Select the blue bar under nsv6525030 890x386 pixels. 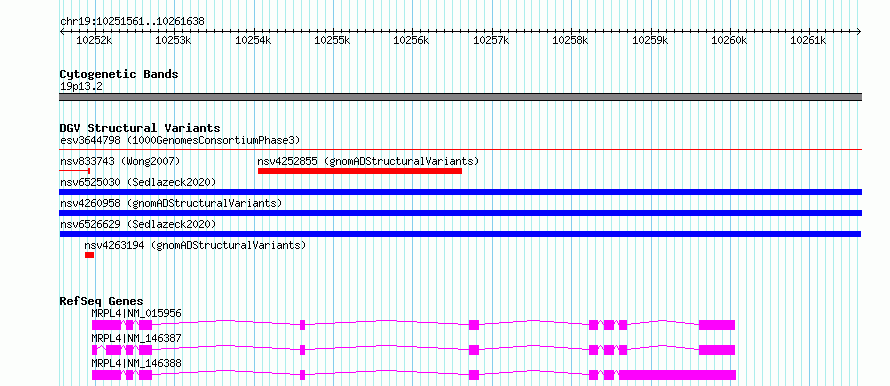point(460,192)
